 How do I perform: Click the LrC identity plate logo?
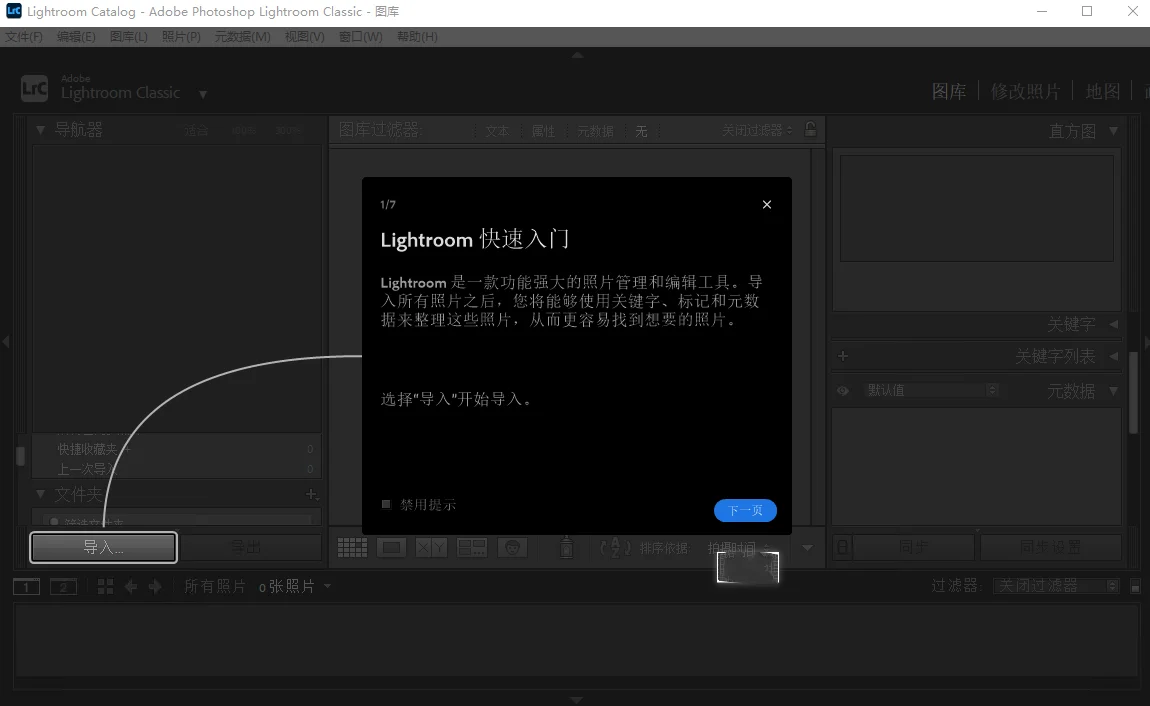click(34, 89)
